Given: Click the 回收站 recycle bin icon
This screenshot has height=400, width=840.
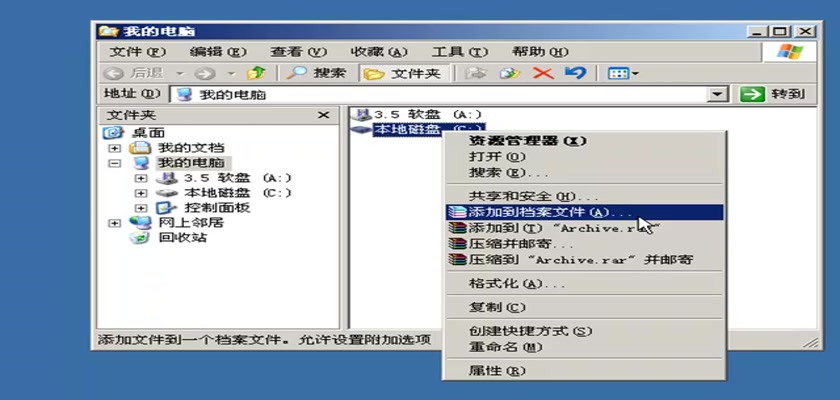Looking at the screenshot, I should tap(139, 238).
